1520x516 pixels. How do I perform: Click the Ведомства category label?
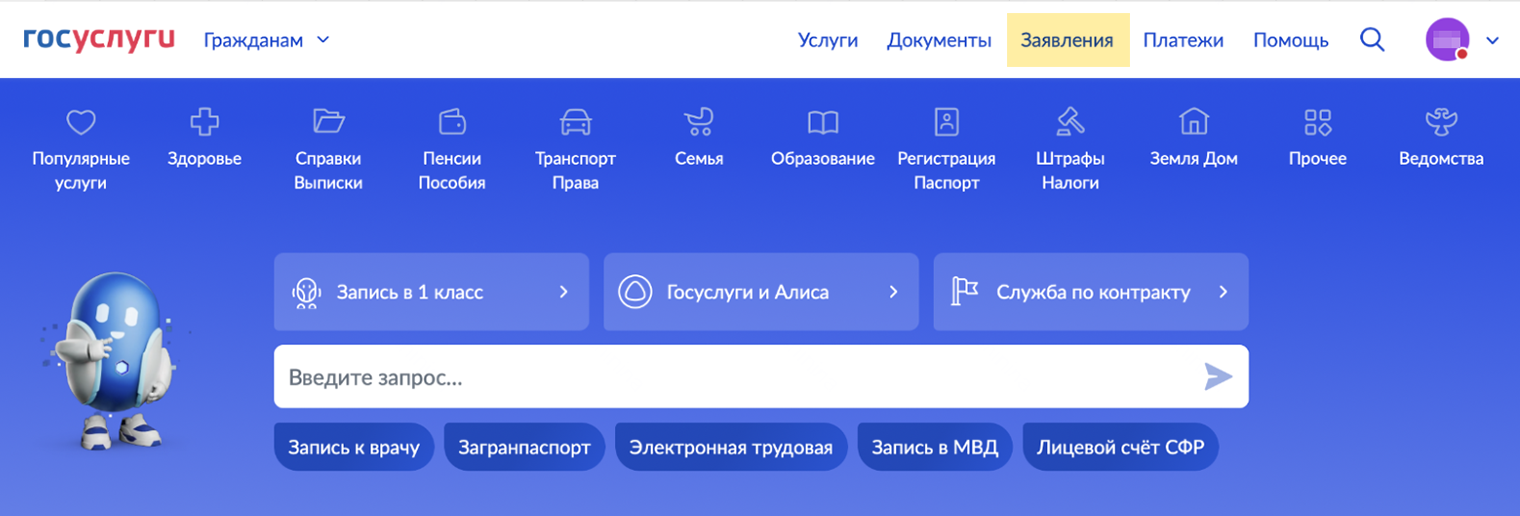pos(1441,158)
